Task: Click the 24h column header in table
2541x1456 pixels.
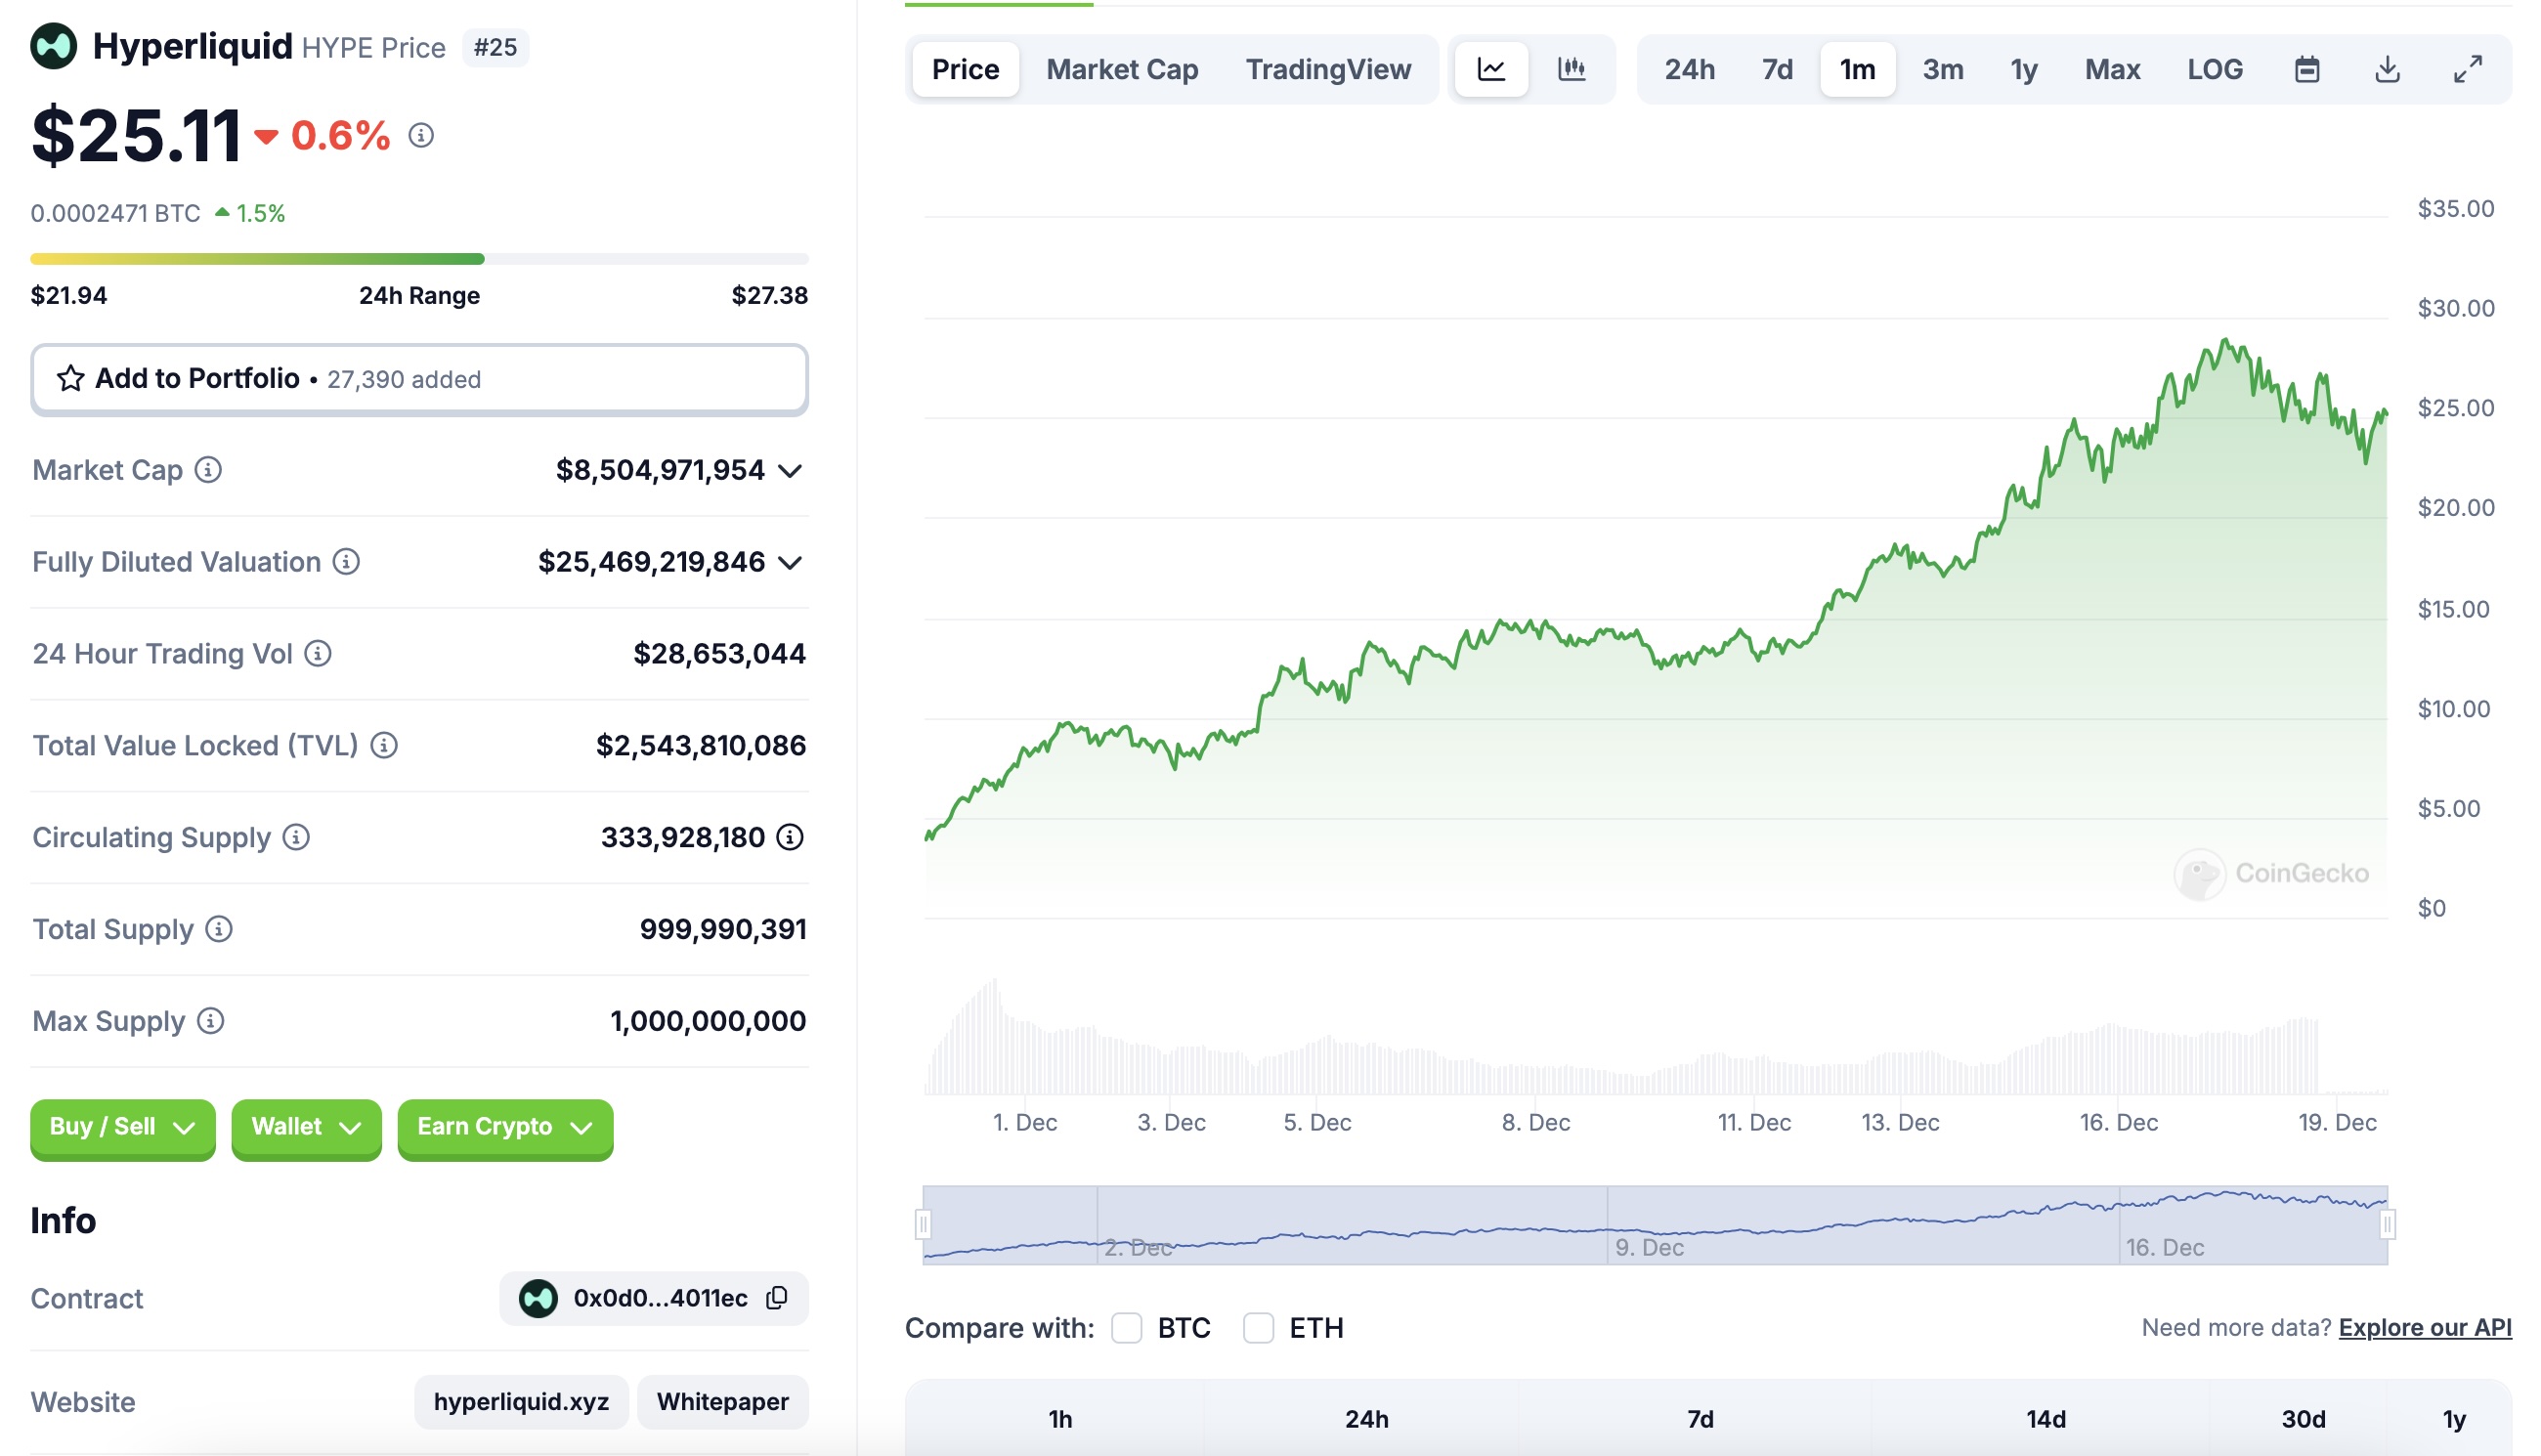Action: [x=1366, y=1419]
